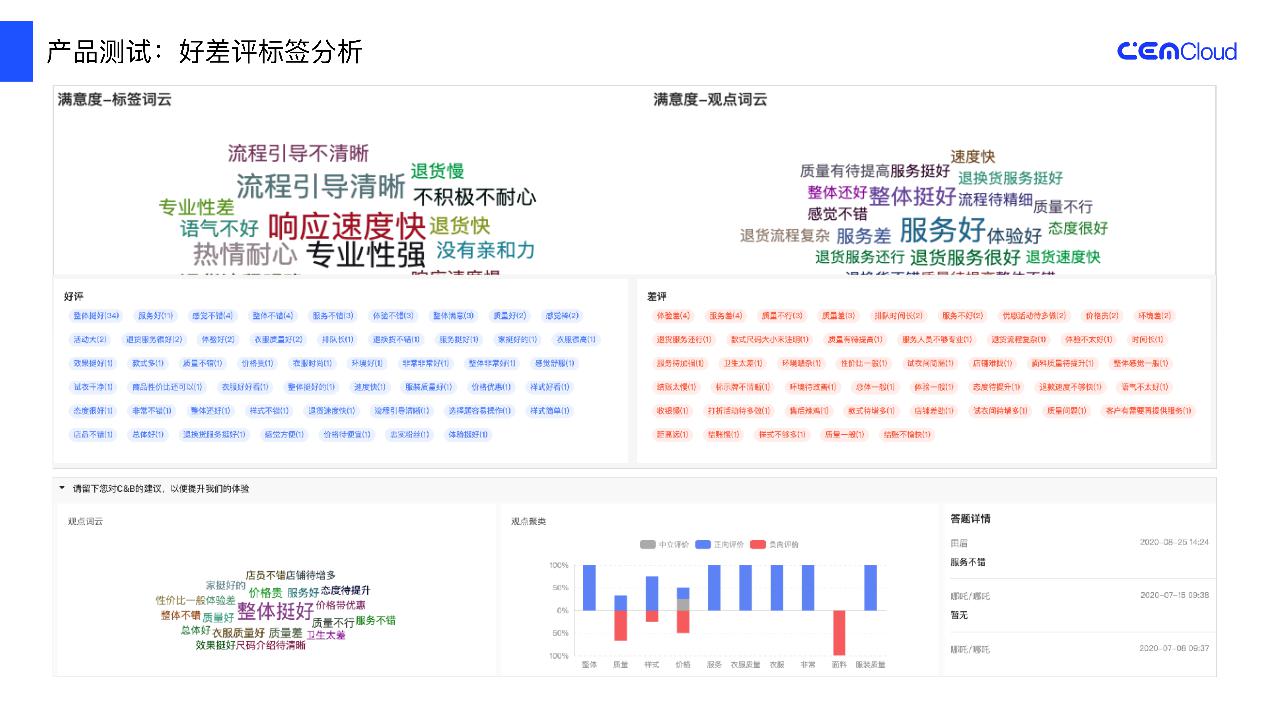Screen dimensions: 1269x714
Task: Click 流程引导清晰 in the tag word cloud
Action: click(x=320, y=186)
